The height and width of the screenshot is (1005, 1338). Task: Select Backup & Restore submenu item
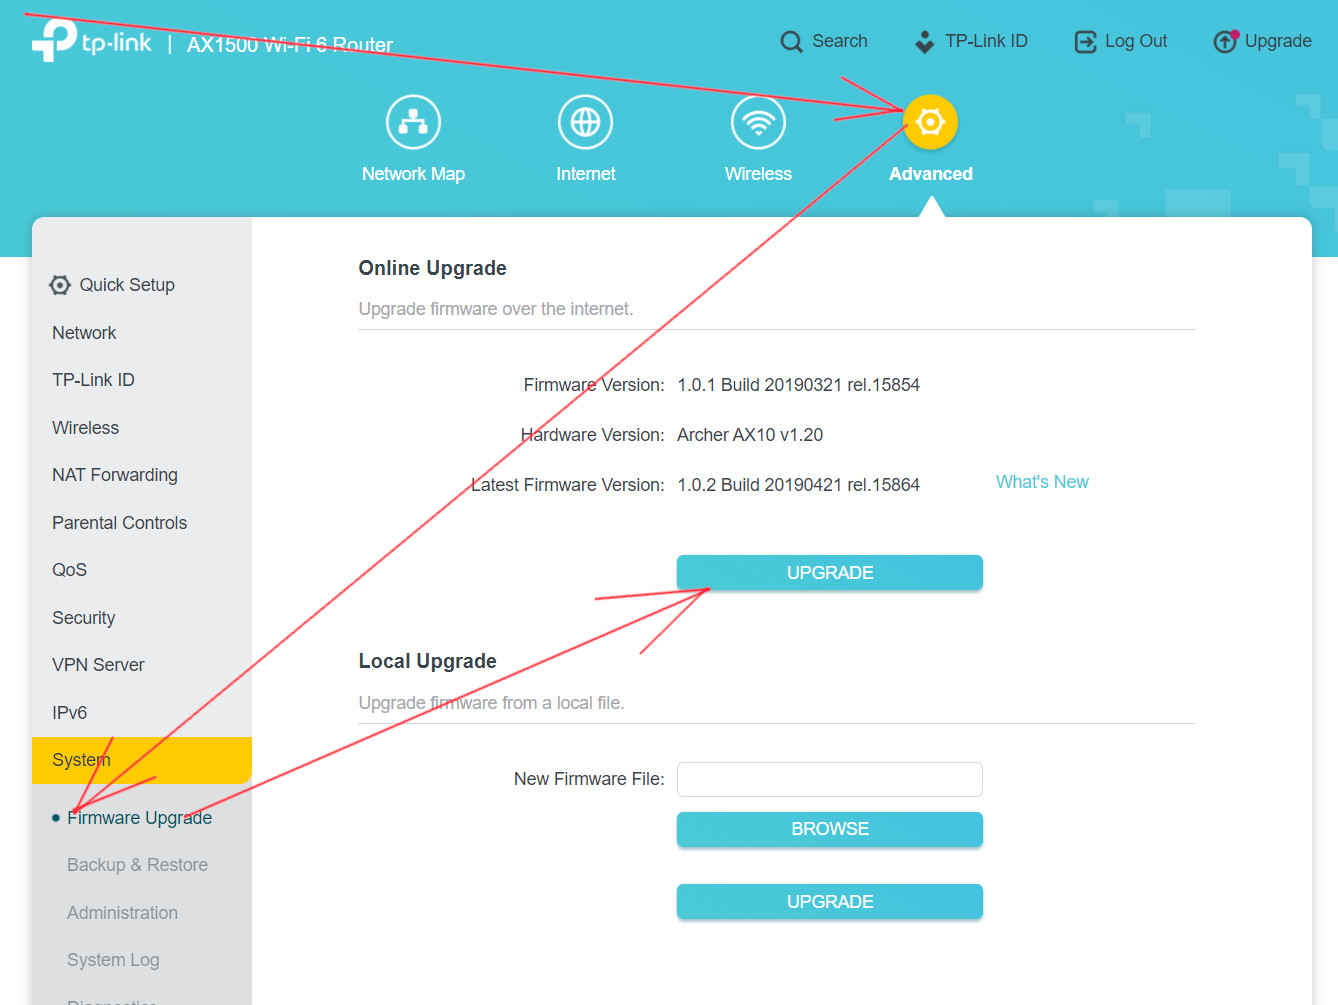(137, 865)
